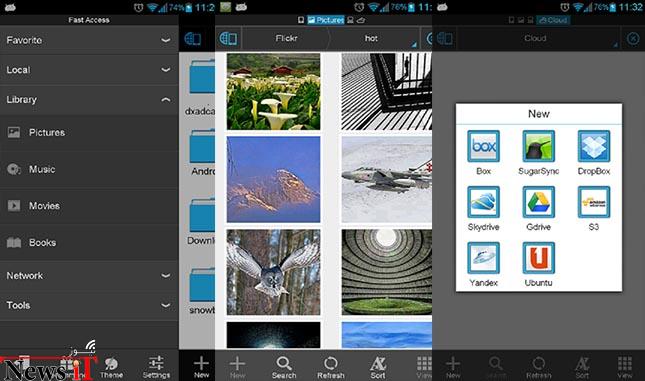
Task: Expand the Network section
Action: point(89,275)
